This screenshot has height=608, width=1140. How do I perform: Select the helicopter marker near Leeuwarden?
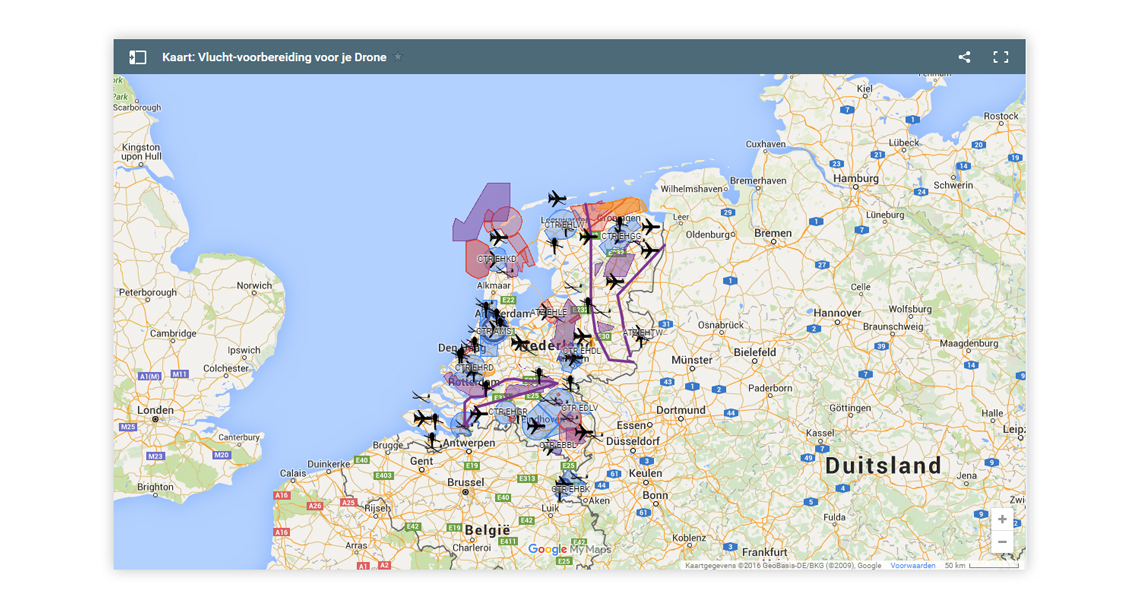552,243
